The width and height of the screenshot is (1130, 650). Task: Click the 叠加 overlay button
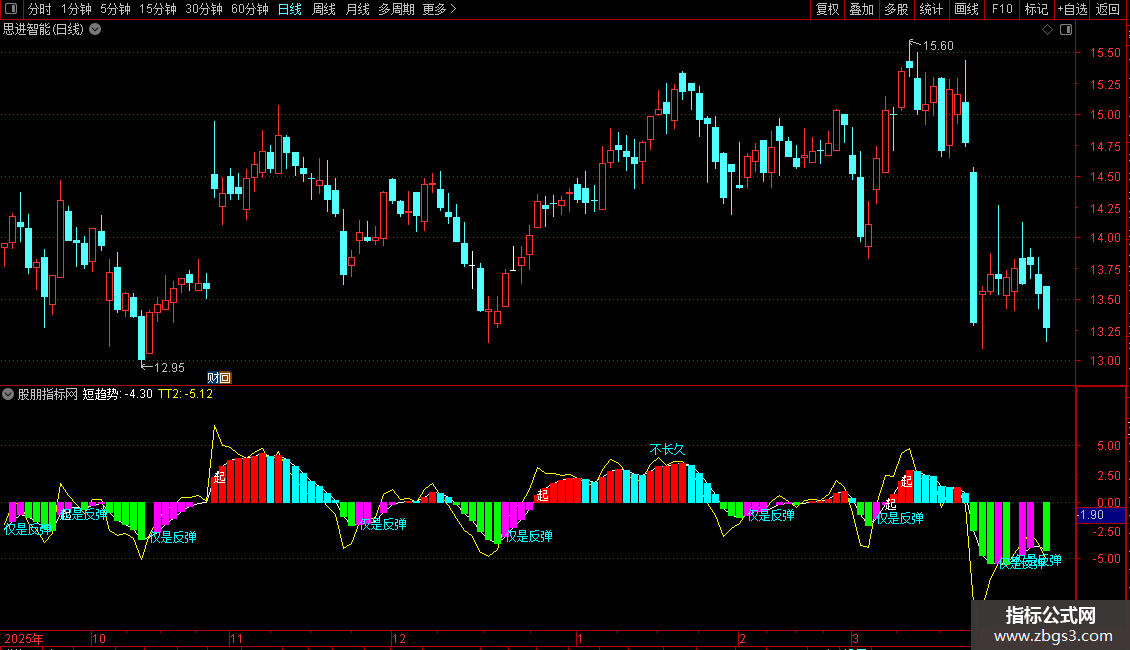pyautogui.click(x=861, y=9)
